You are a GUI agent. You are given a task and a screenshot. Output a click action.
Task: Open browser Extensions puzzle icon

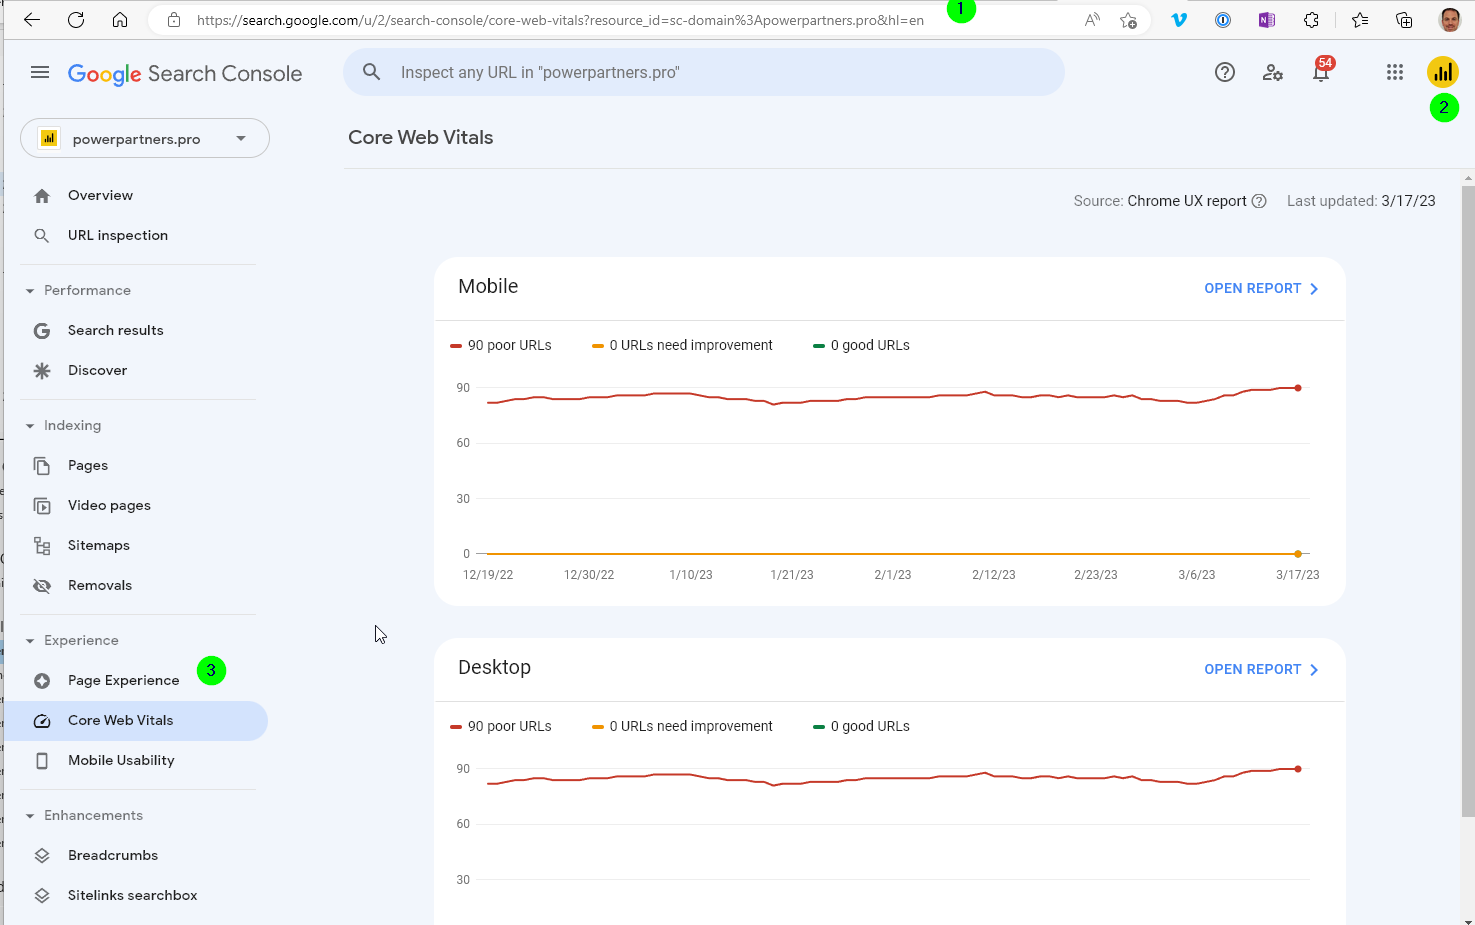pyautogui.click(x=1311, y=20)
